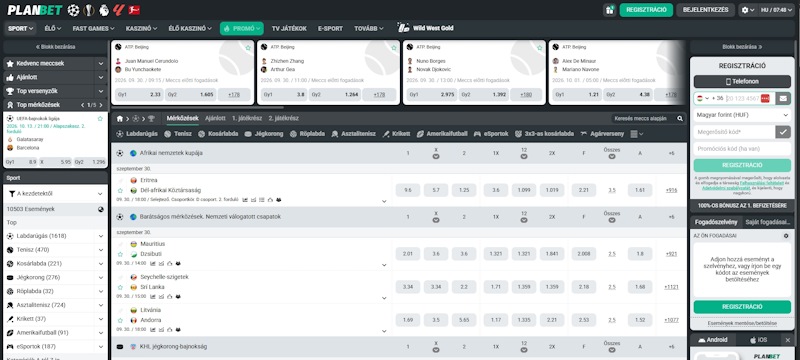Open the FAST GAMES dropdown menu
Image resolution: width=800 pixels, height=360 pixels.
point(93,29)
